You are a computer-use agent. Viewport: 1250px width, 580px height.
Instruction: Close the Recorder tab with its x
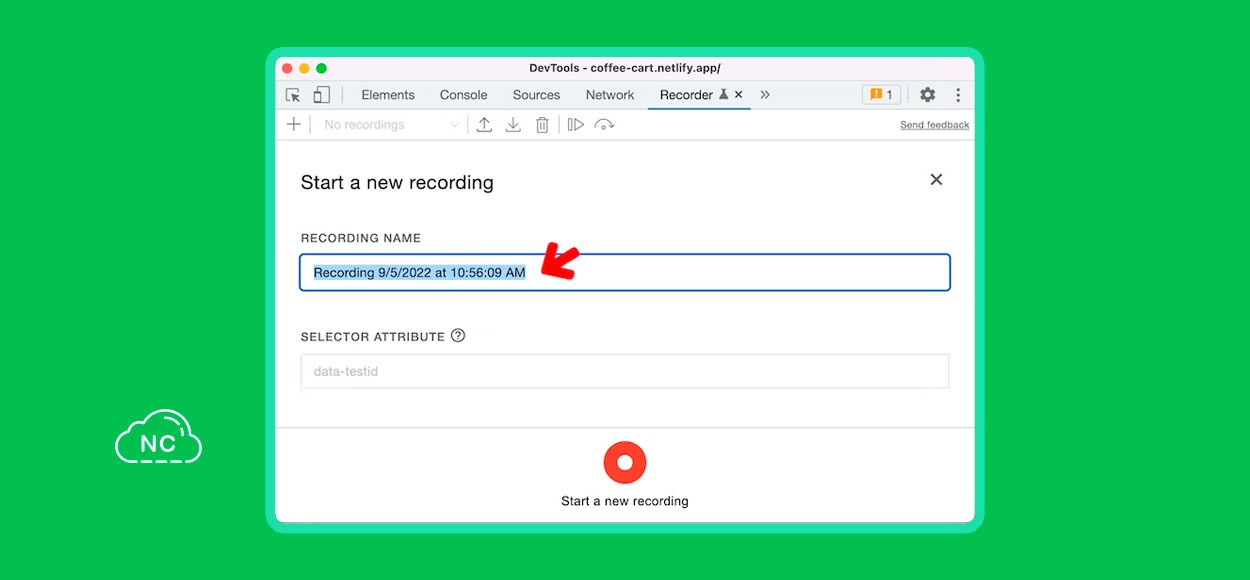pos(739,94)
